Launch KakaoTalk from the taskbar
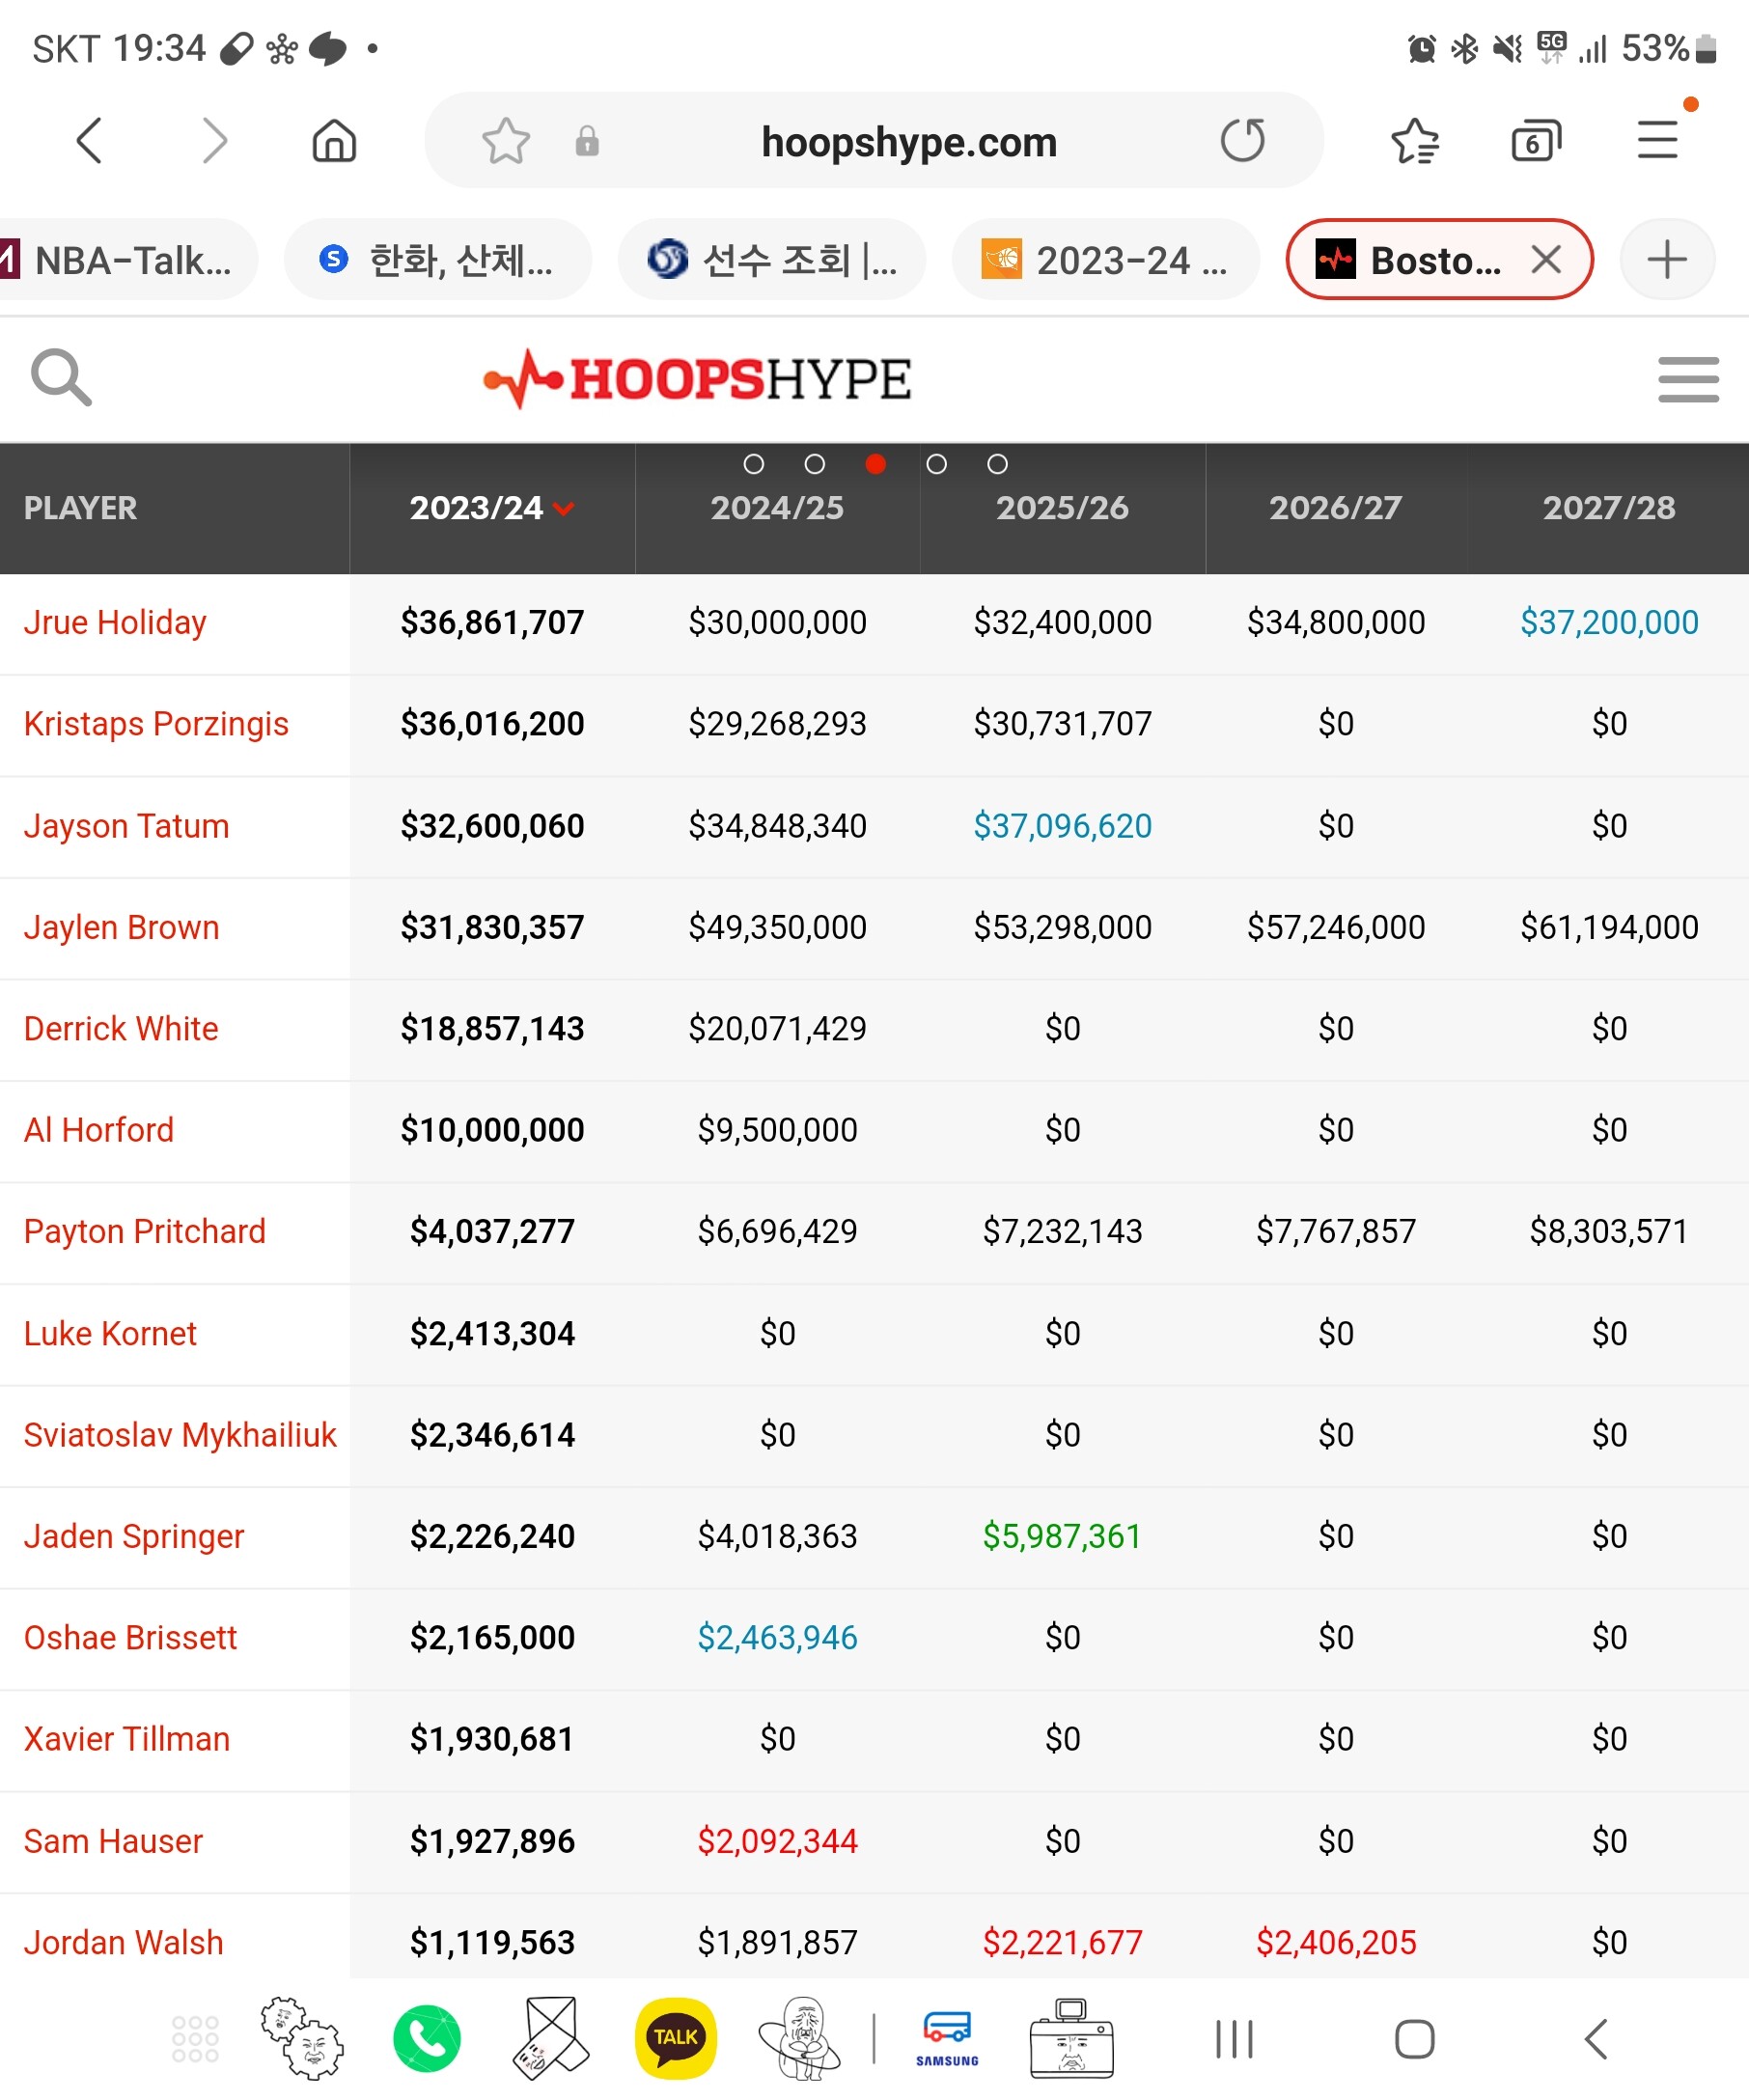The image size is (1749, 2100). (675, 2038)
